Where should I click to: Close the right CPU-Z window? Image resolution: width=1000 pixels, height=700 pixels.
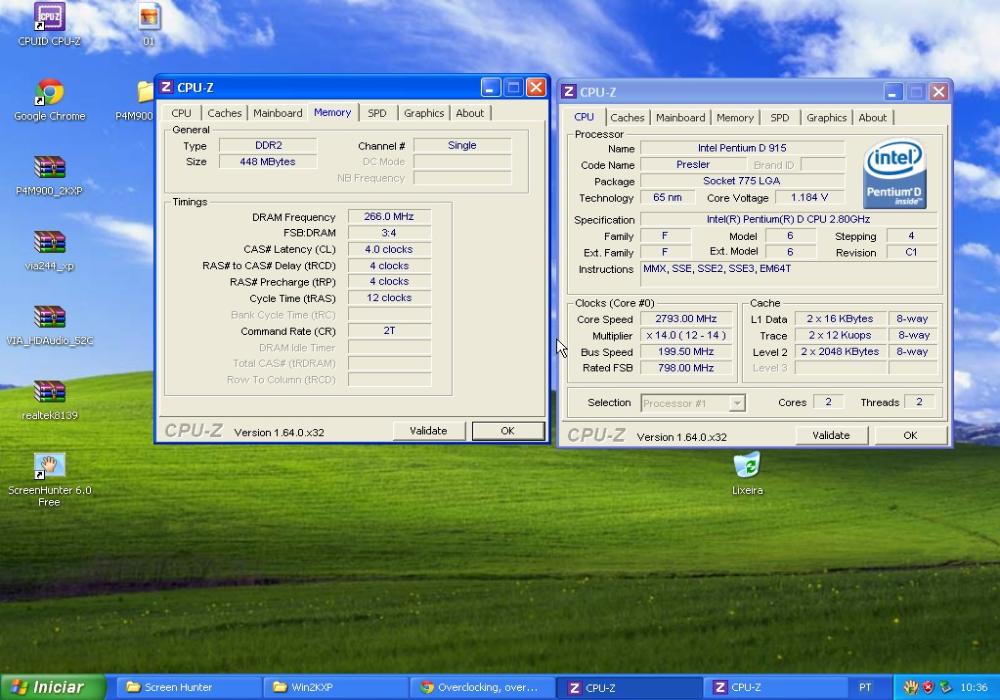click(x=939, y=92)
